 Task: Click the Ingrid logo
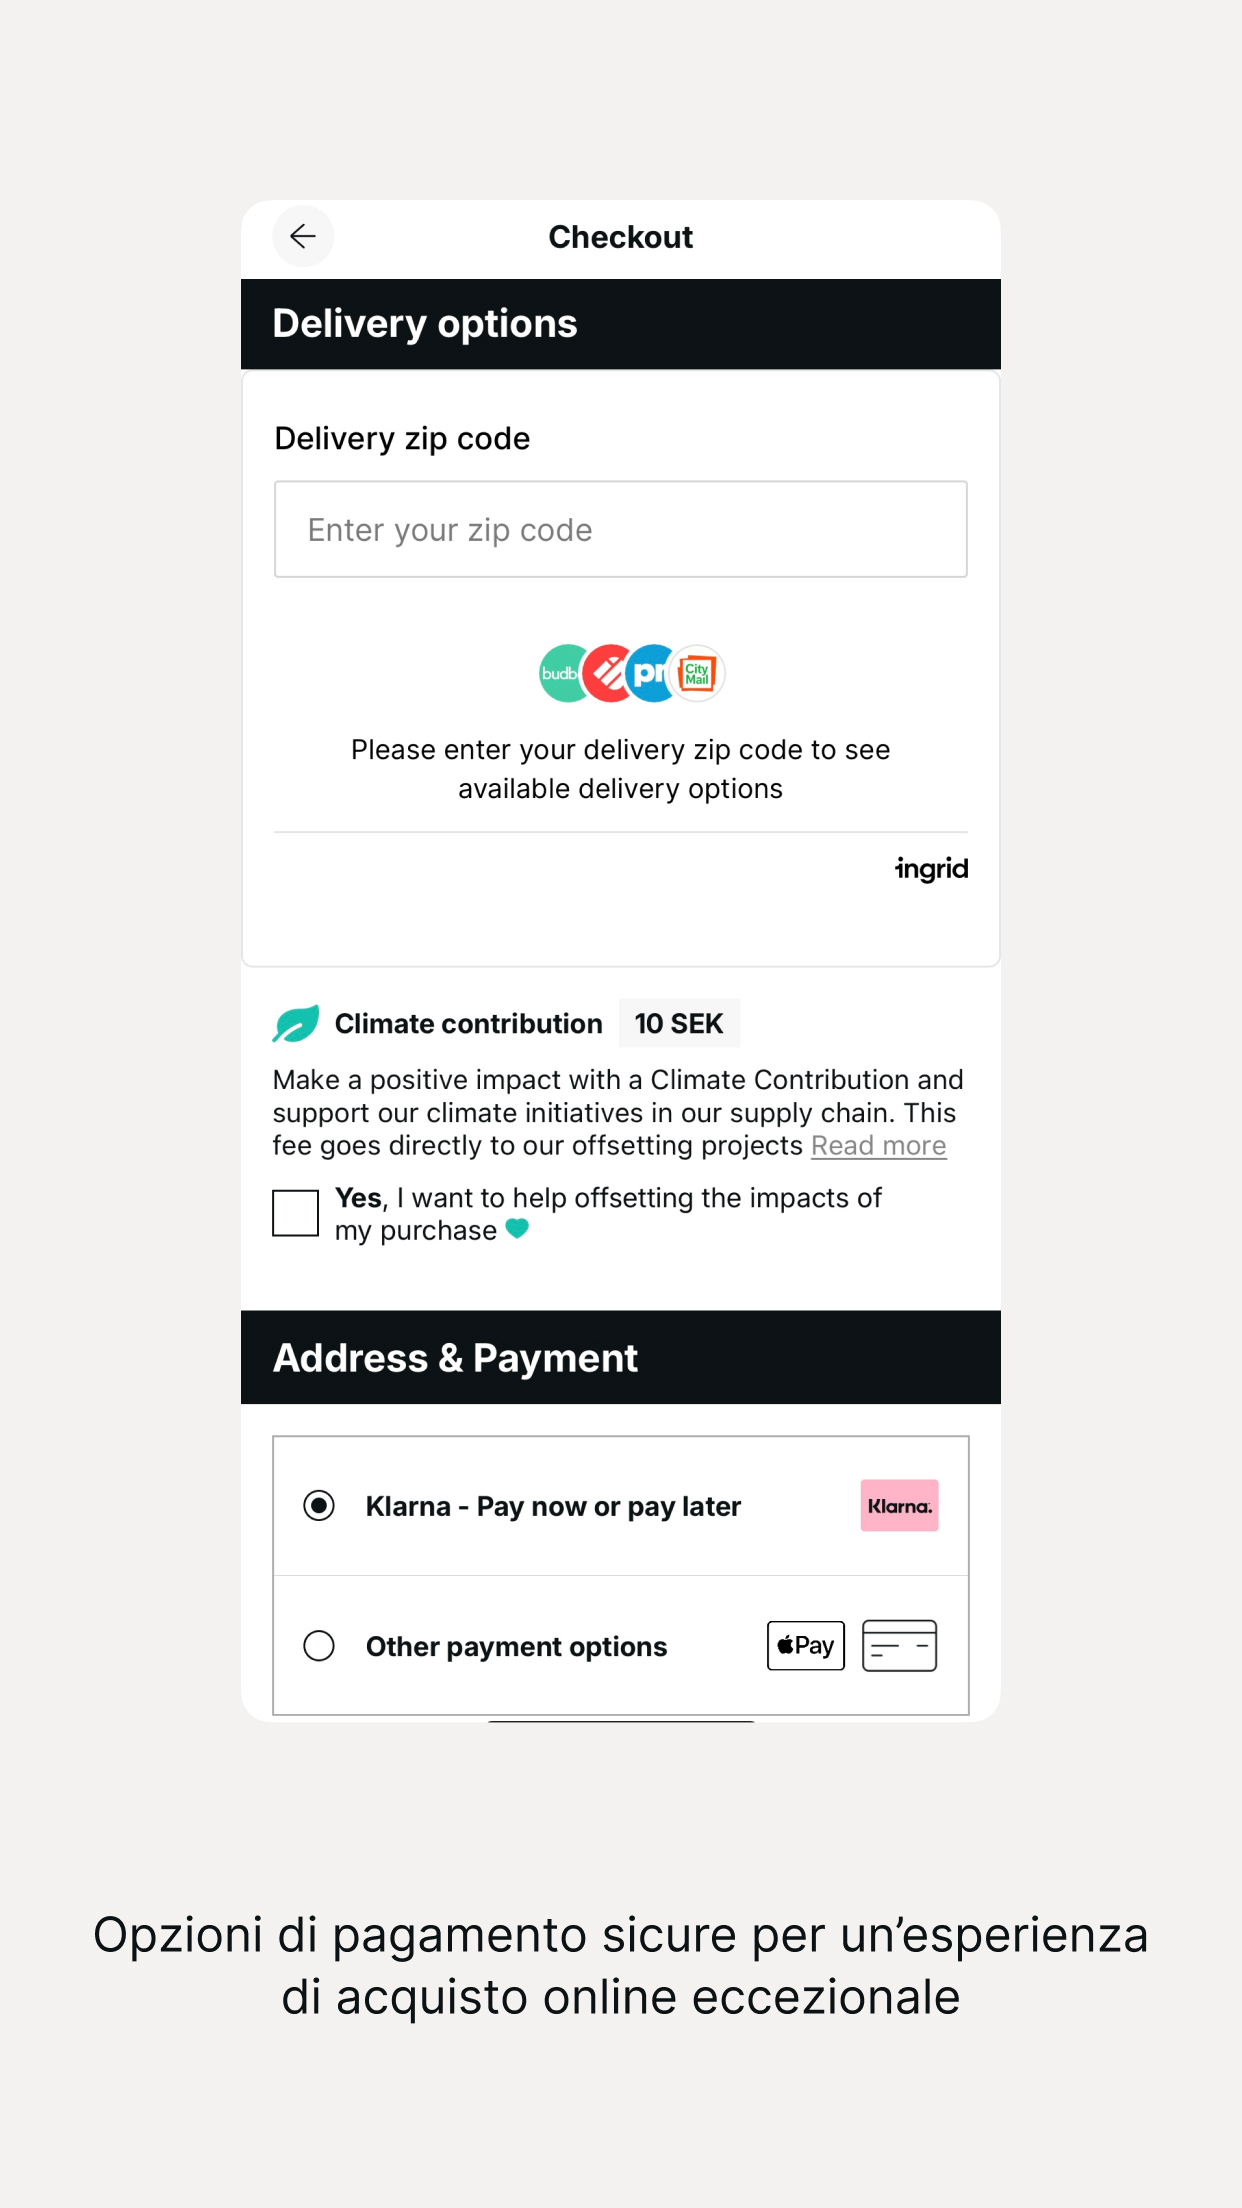[932, 869]
